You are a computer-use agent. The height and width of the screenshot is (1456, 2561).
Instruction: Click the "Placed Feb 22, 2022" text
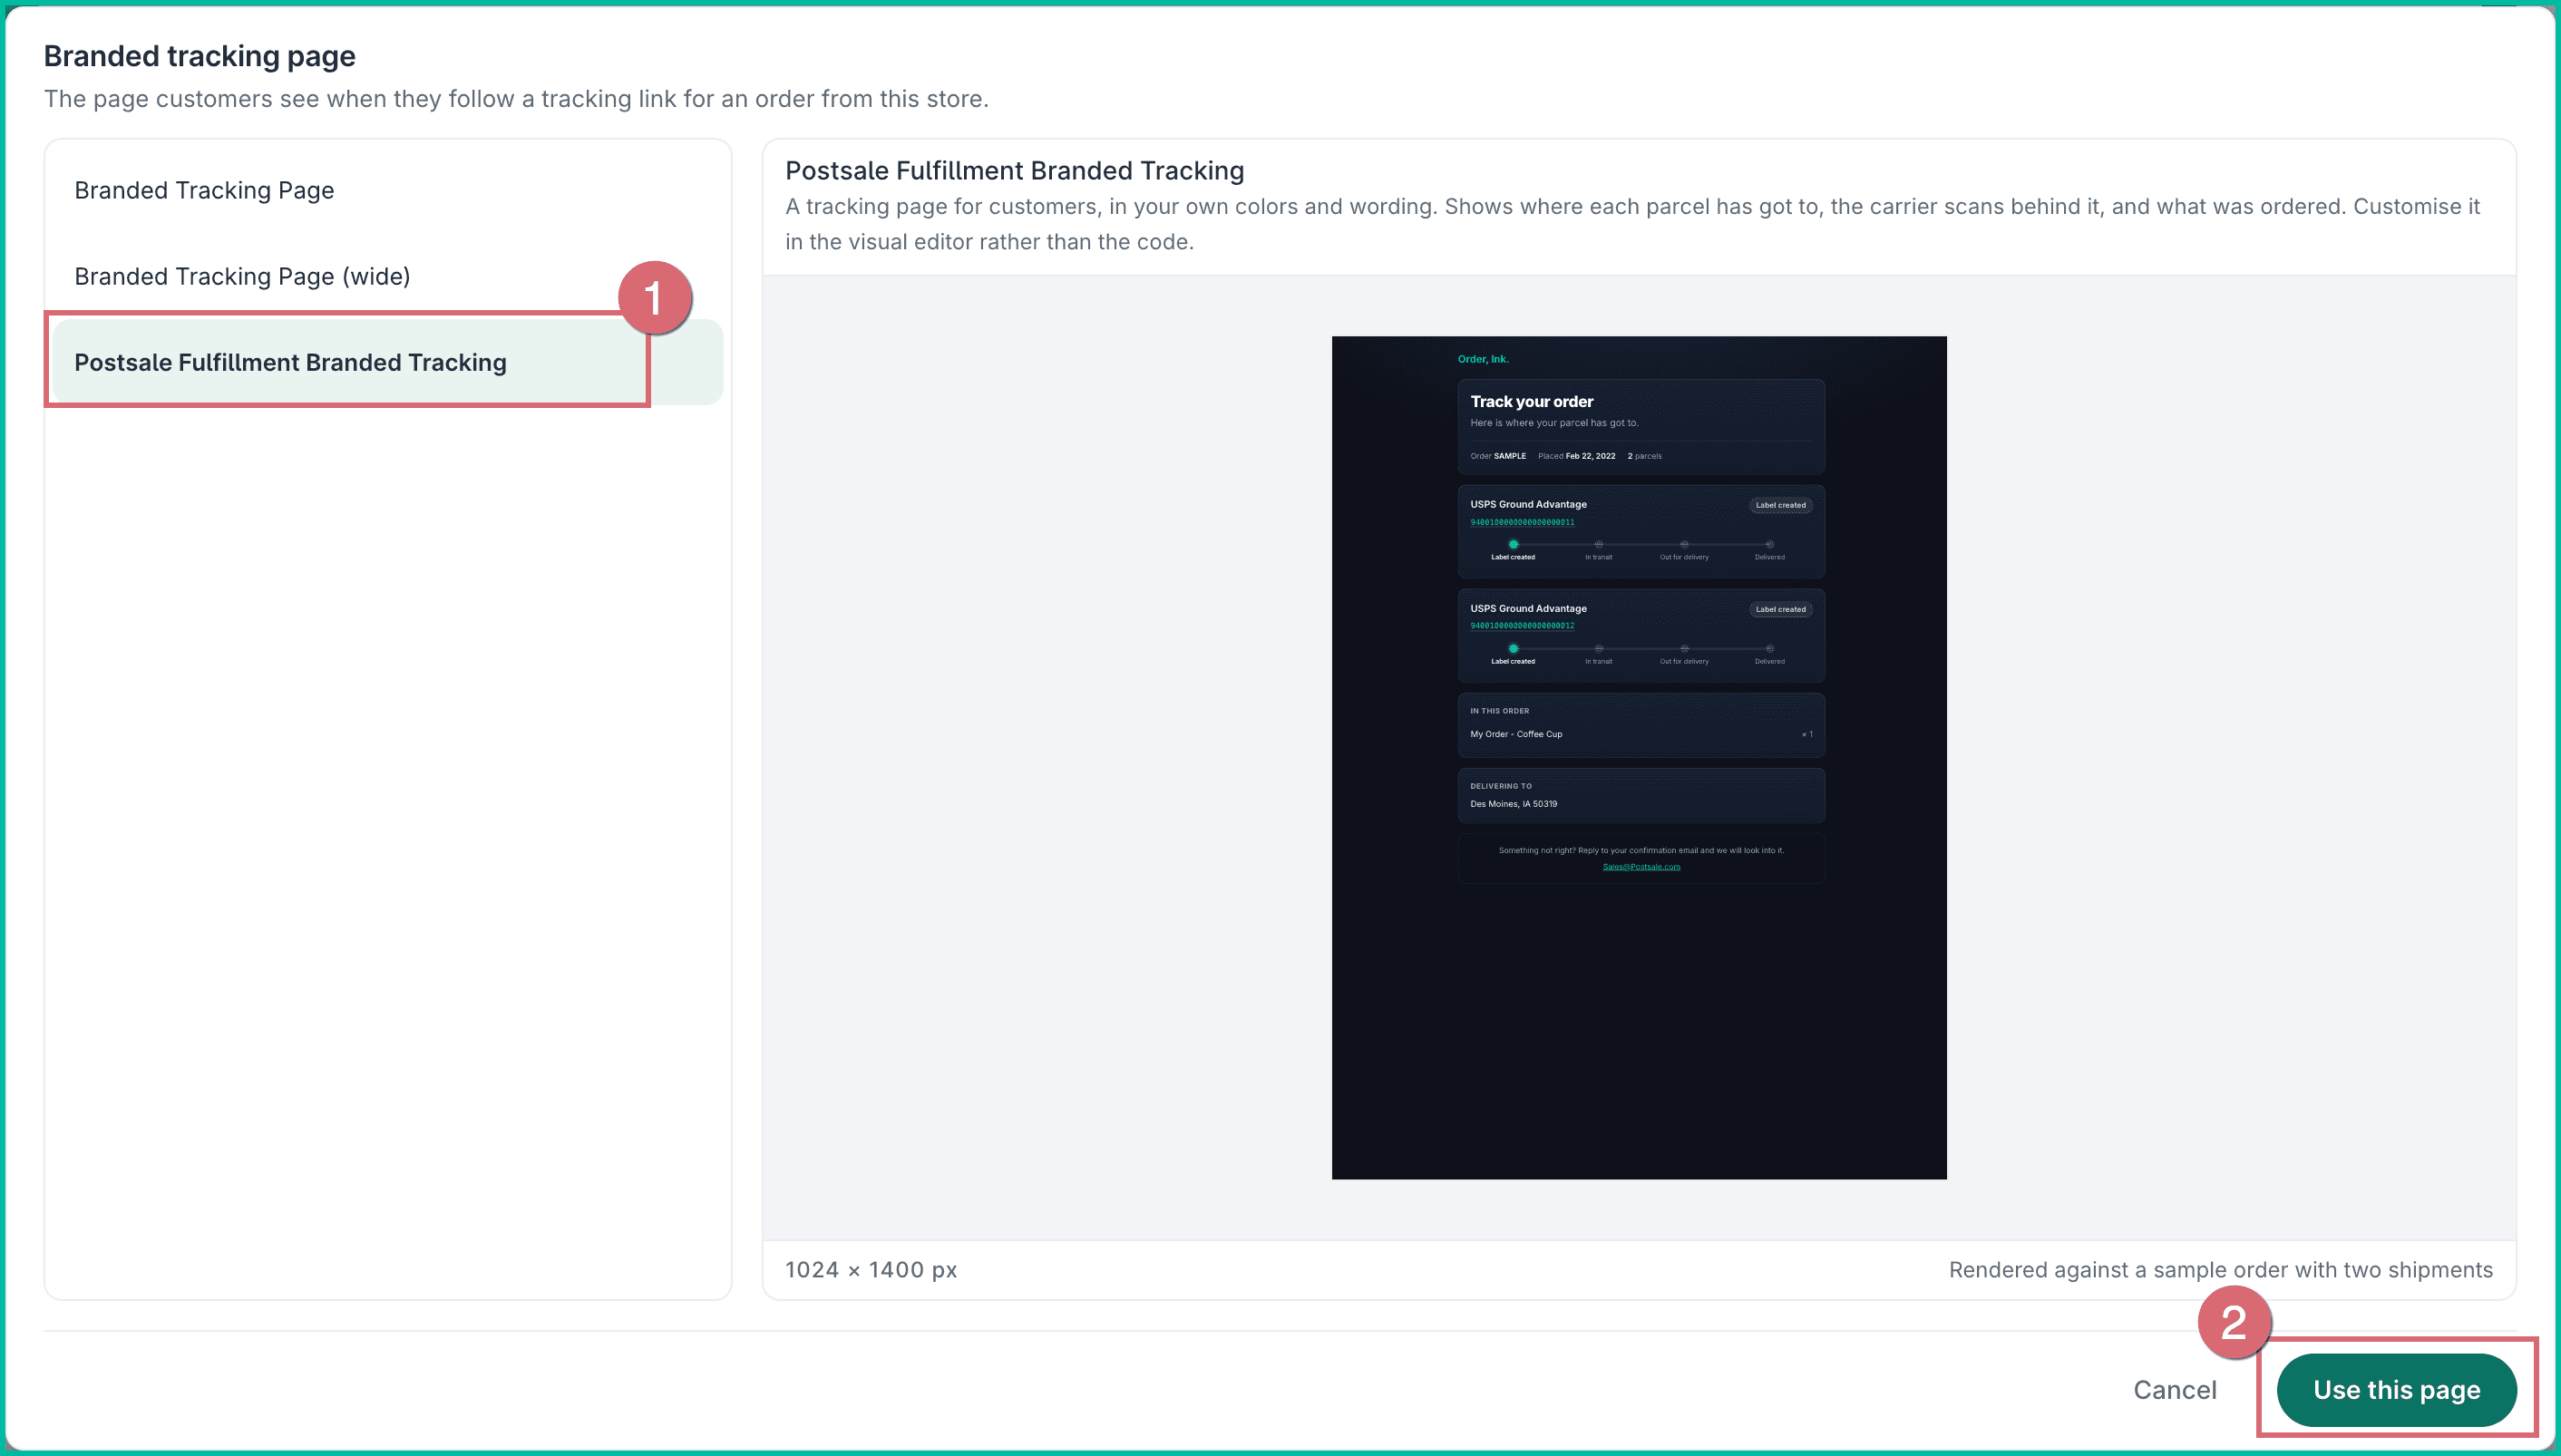[x=1576, y=456]
